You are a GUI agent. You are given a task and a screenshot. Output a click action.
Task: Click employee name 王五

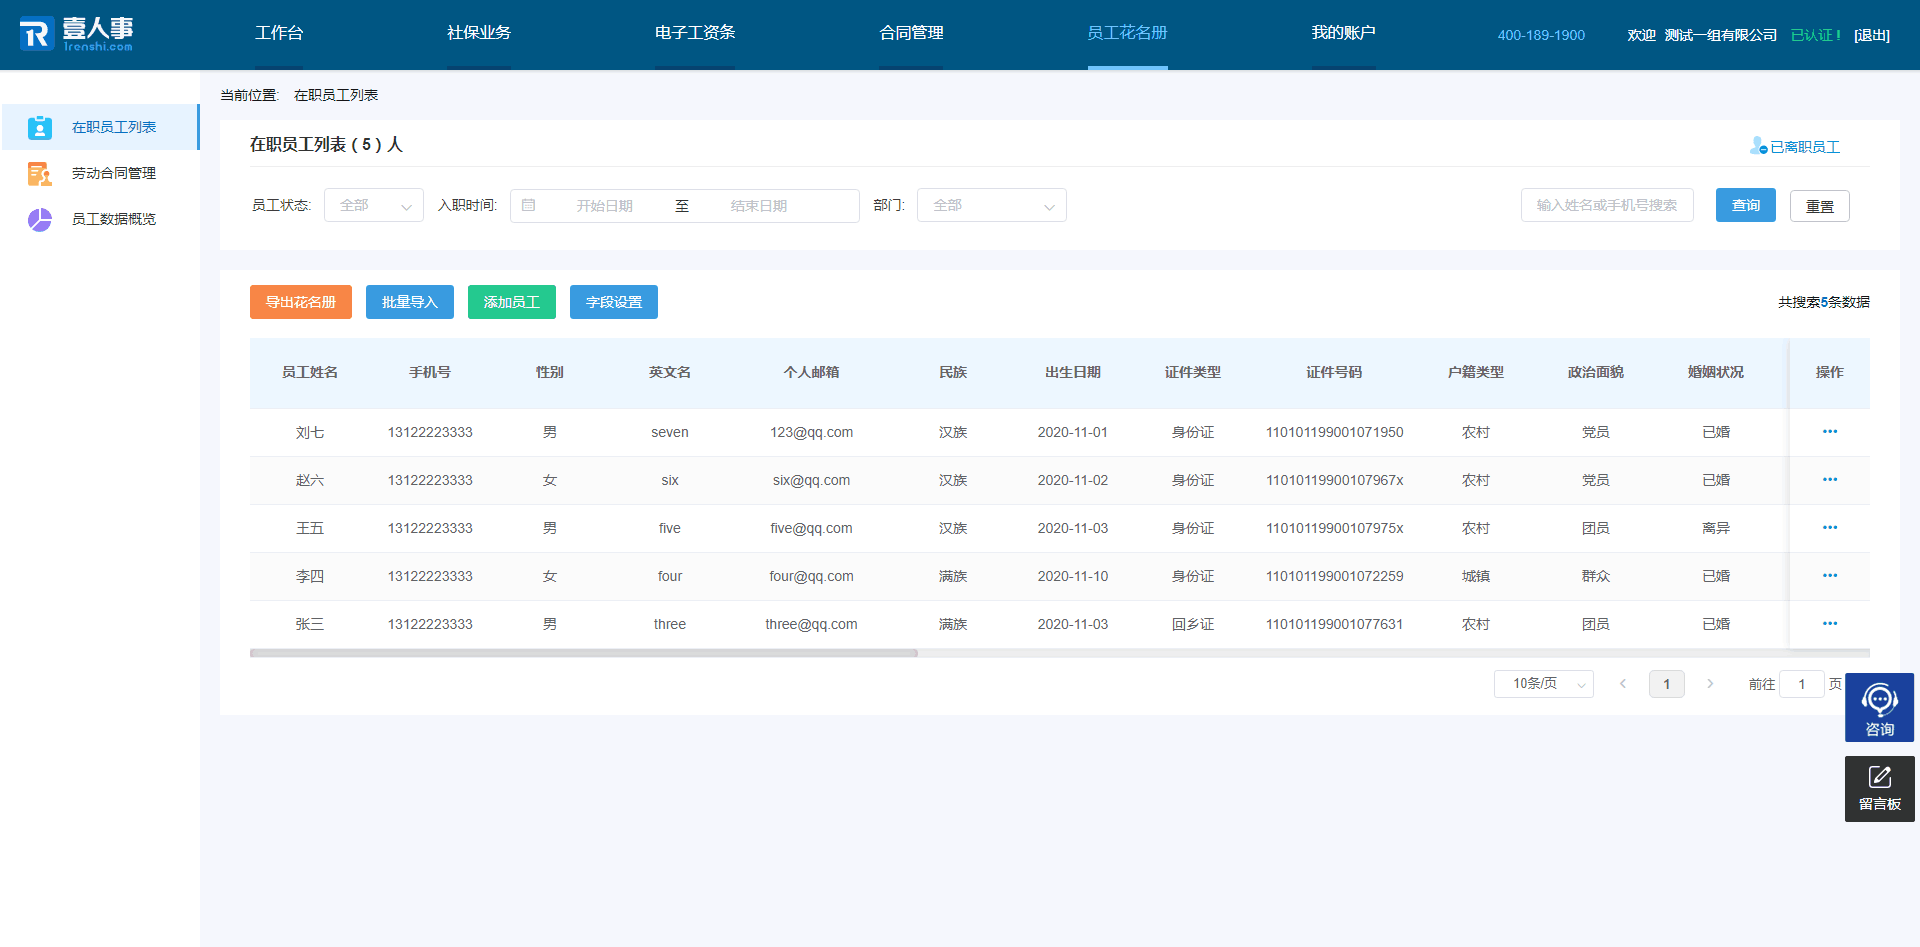tap(310, 528)
